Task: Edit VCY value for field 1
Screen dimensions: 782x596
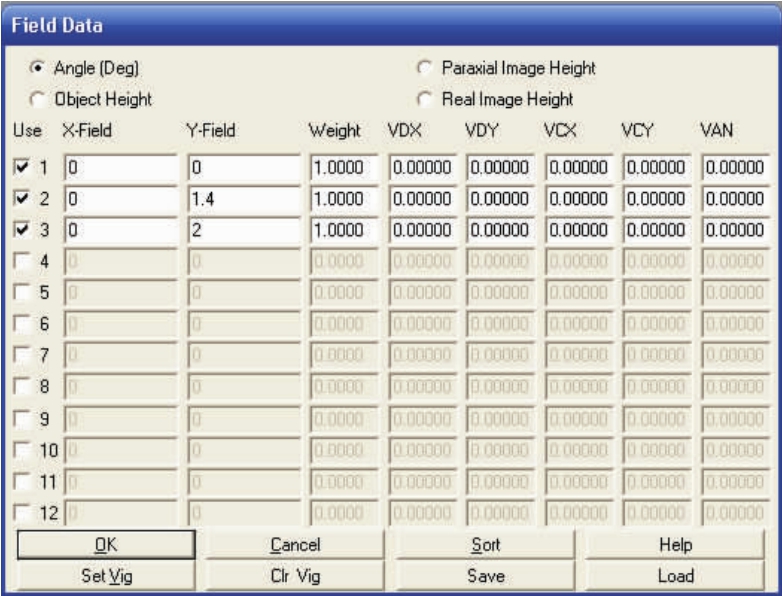Action: (657, 167)
